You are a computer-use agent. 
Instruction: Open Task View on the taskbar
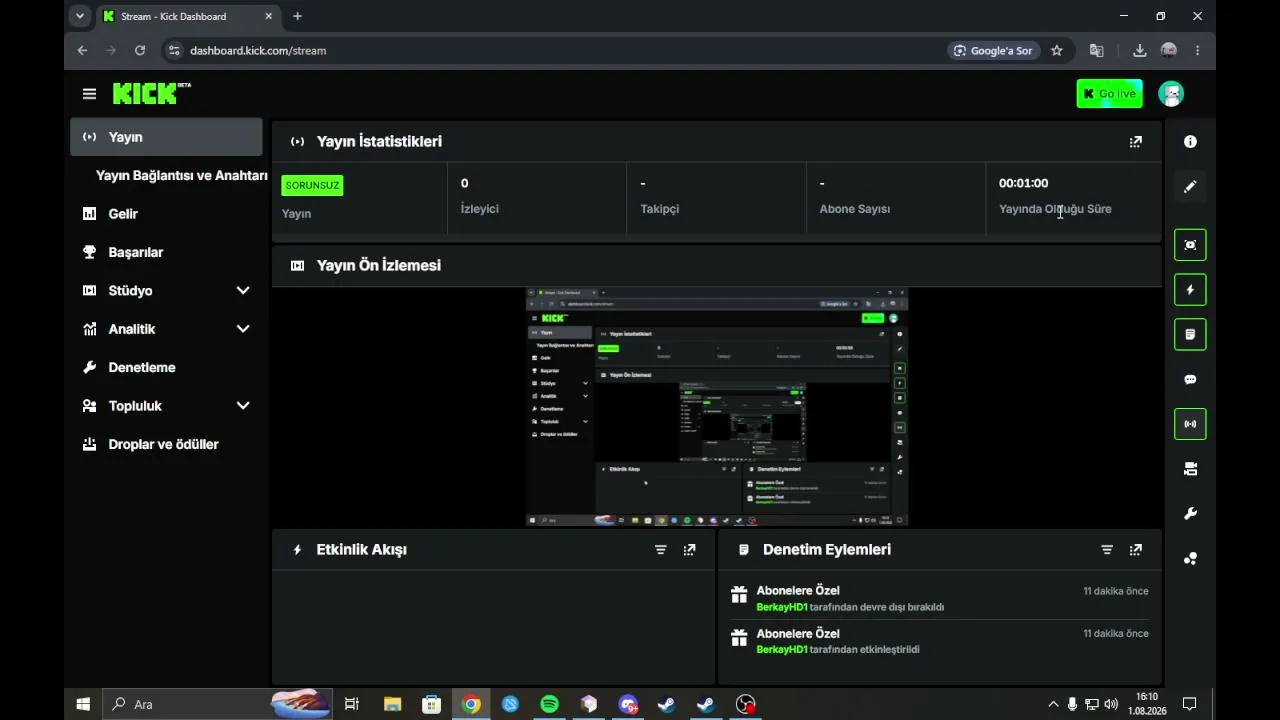[352, 704]
